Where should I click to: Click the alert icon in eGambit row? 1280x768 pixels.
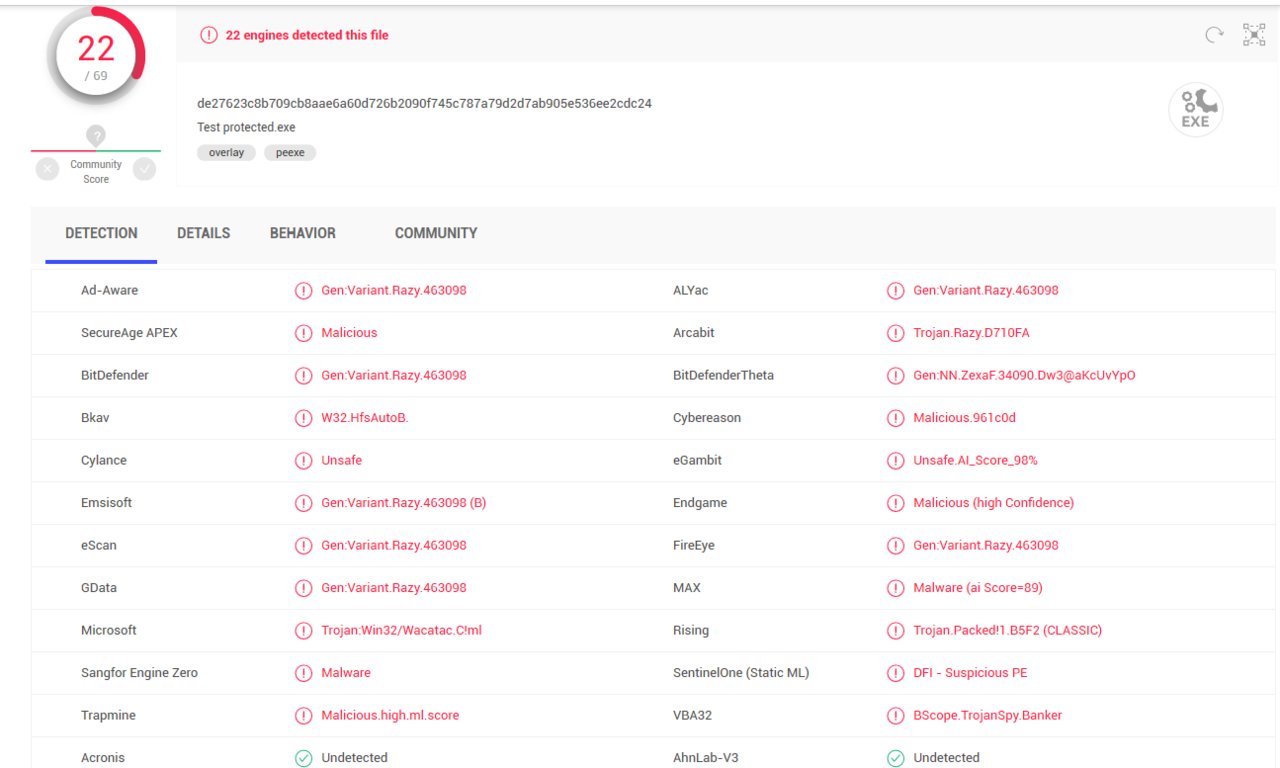(x=895, y=461)
